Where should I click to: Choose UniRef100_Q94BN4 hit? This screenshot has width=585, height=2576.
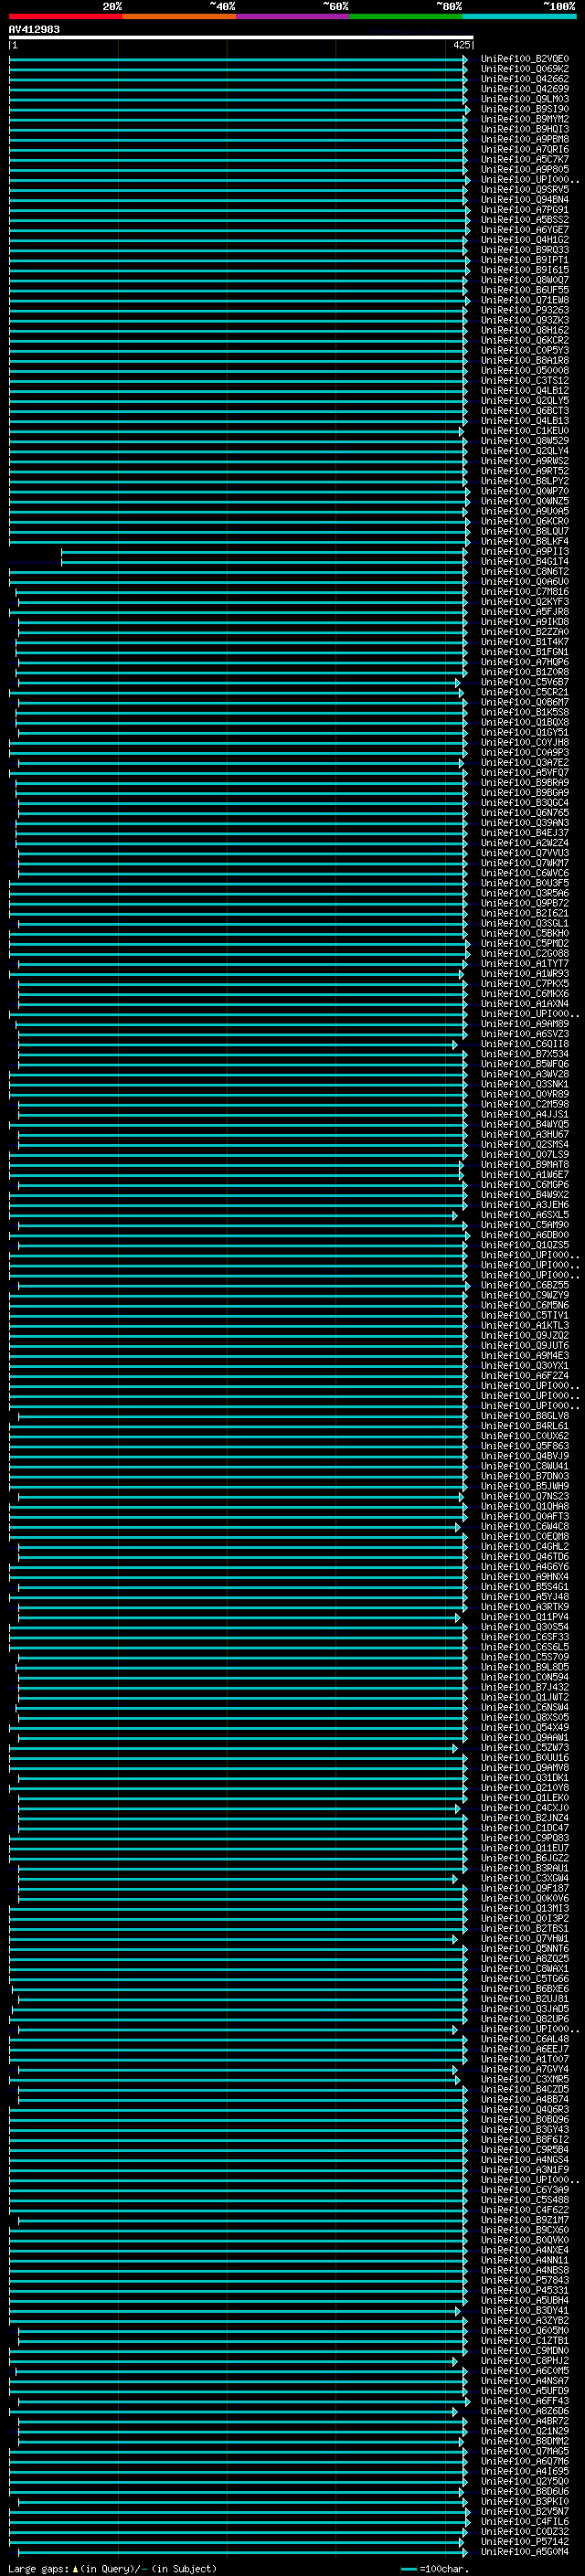click(x=525, y=200)
